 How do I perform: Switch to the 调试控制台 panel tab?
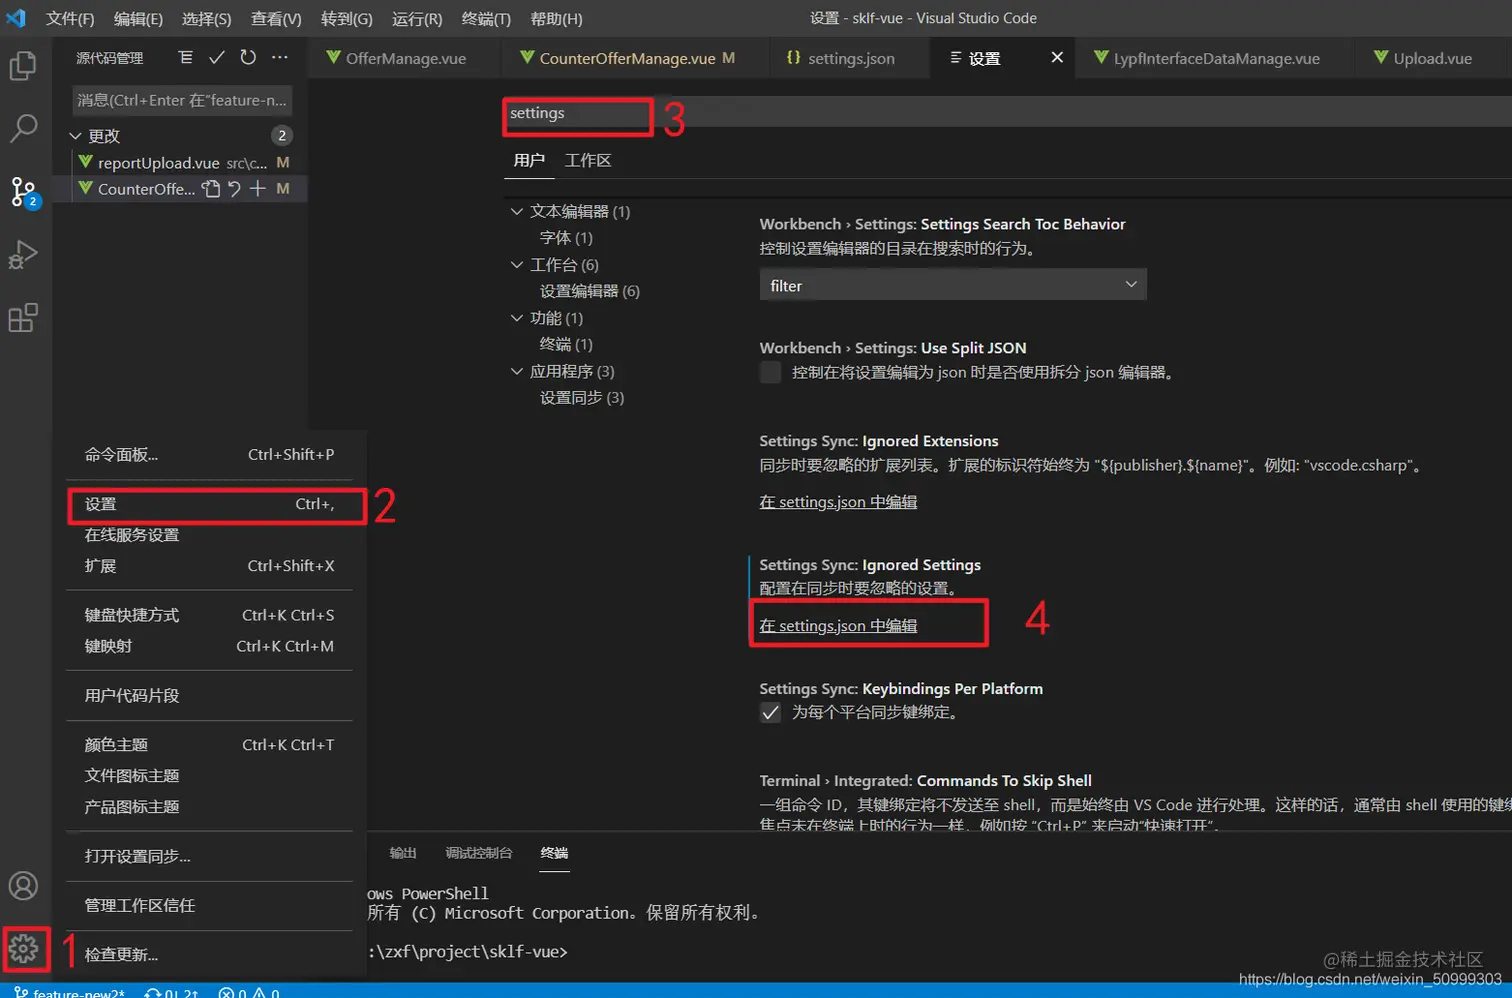pos(479,853)
